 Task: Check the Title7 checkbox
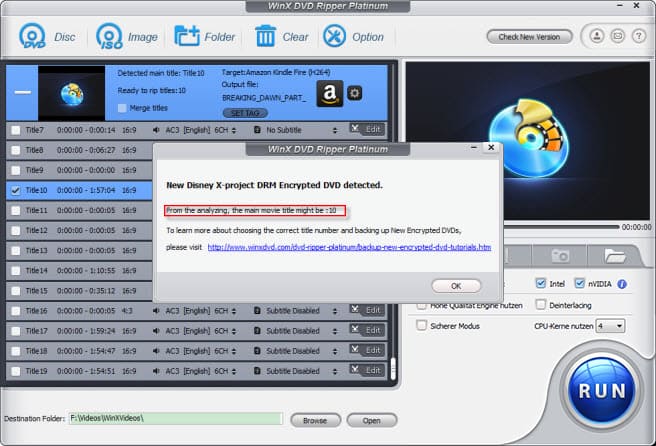tap(16, 130)
